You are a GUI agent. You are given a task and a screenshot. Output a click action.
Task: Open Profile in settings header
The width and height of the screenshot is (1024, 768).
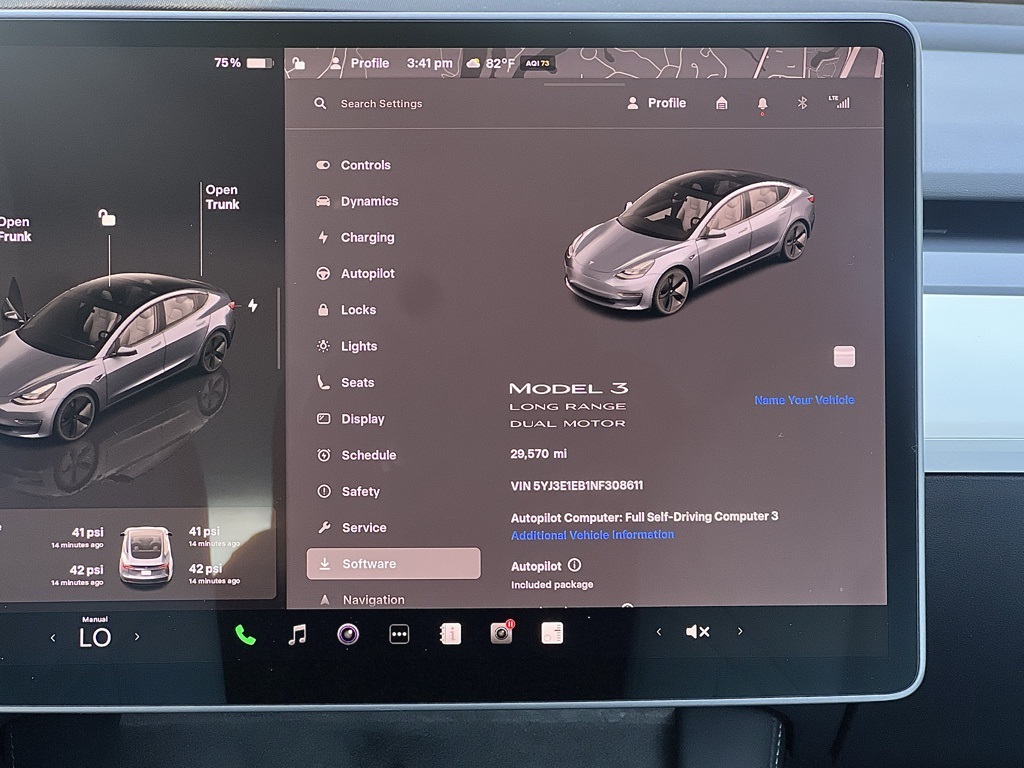(x=656, y=103)
